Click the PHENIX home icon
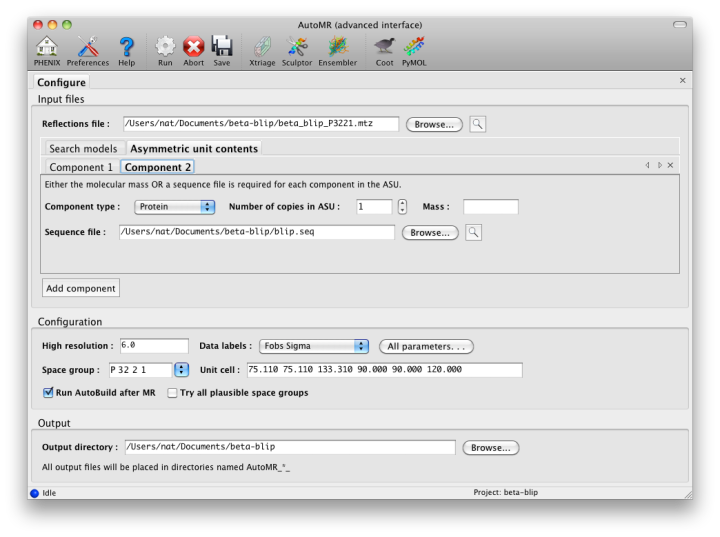Screen dimensions: 720x537 point(46,47)
